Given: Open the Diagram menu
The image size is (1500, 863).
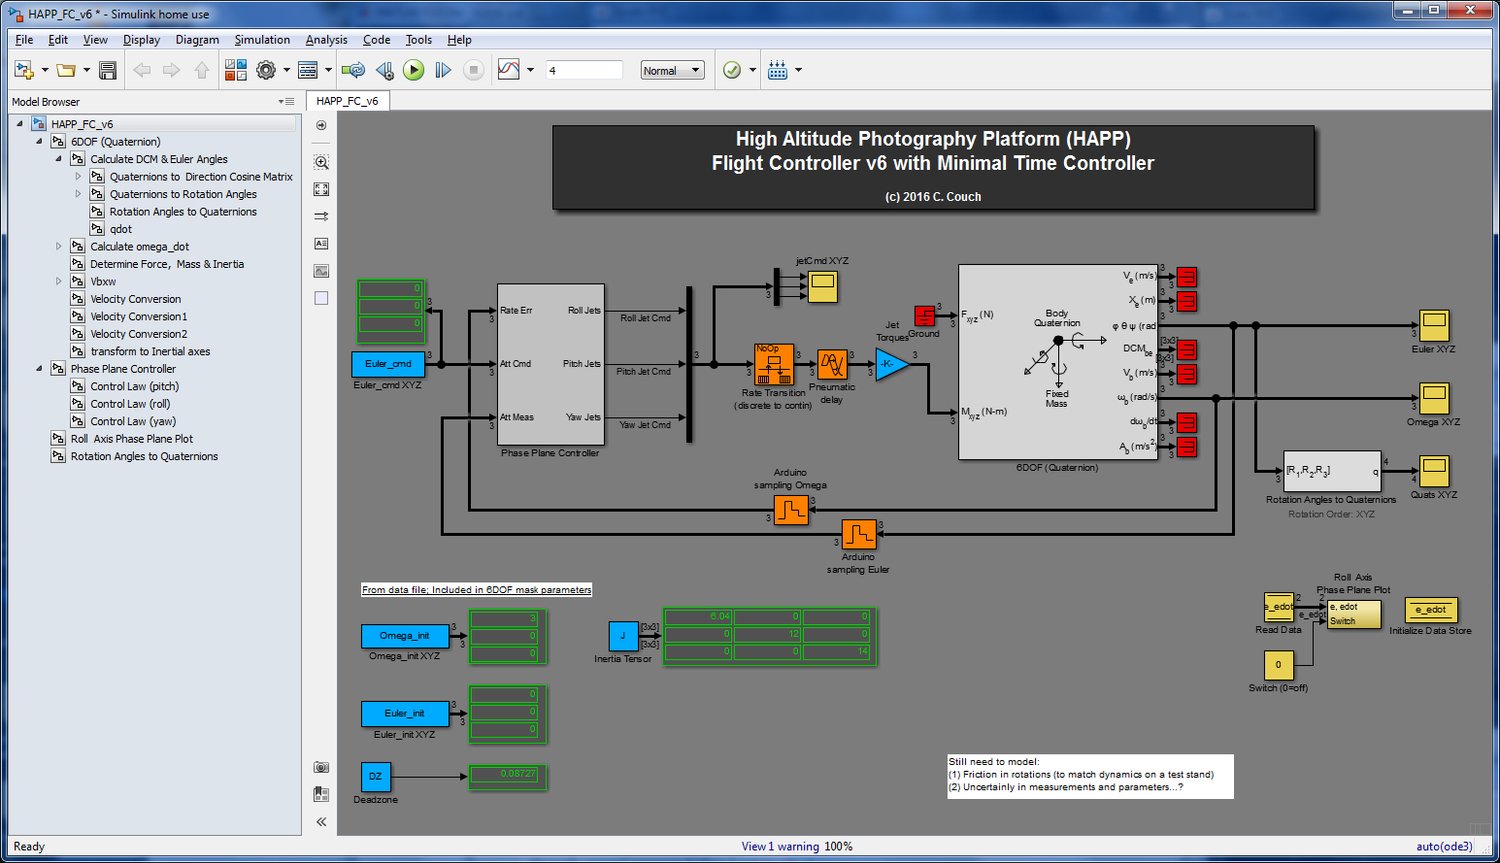Looking at the screenshot, I should coord(197,40).
